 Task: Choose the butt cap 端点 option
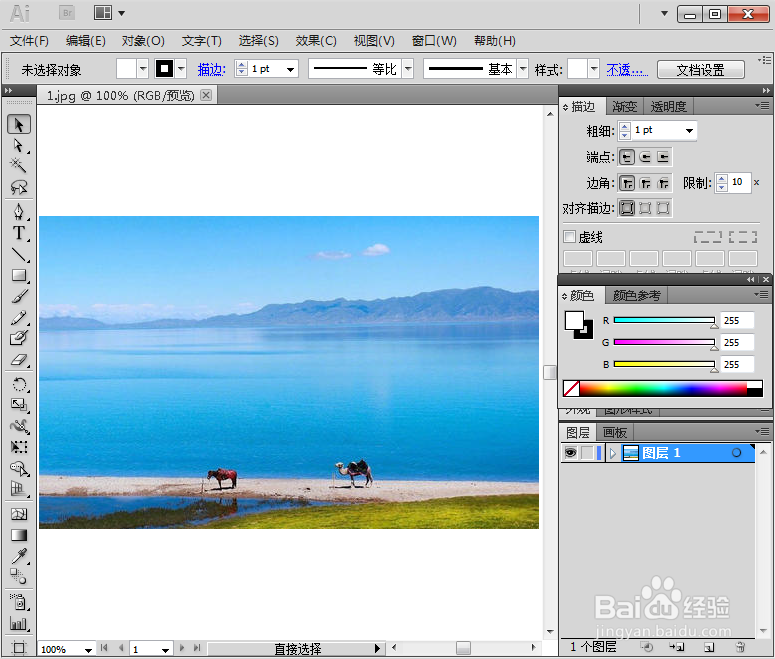click(x=627, y=157)
